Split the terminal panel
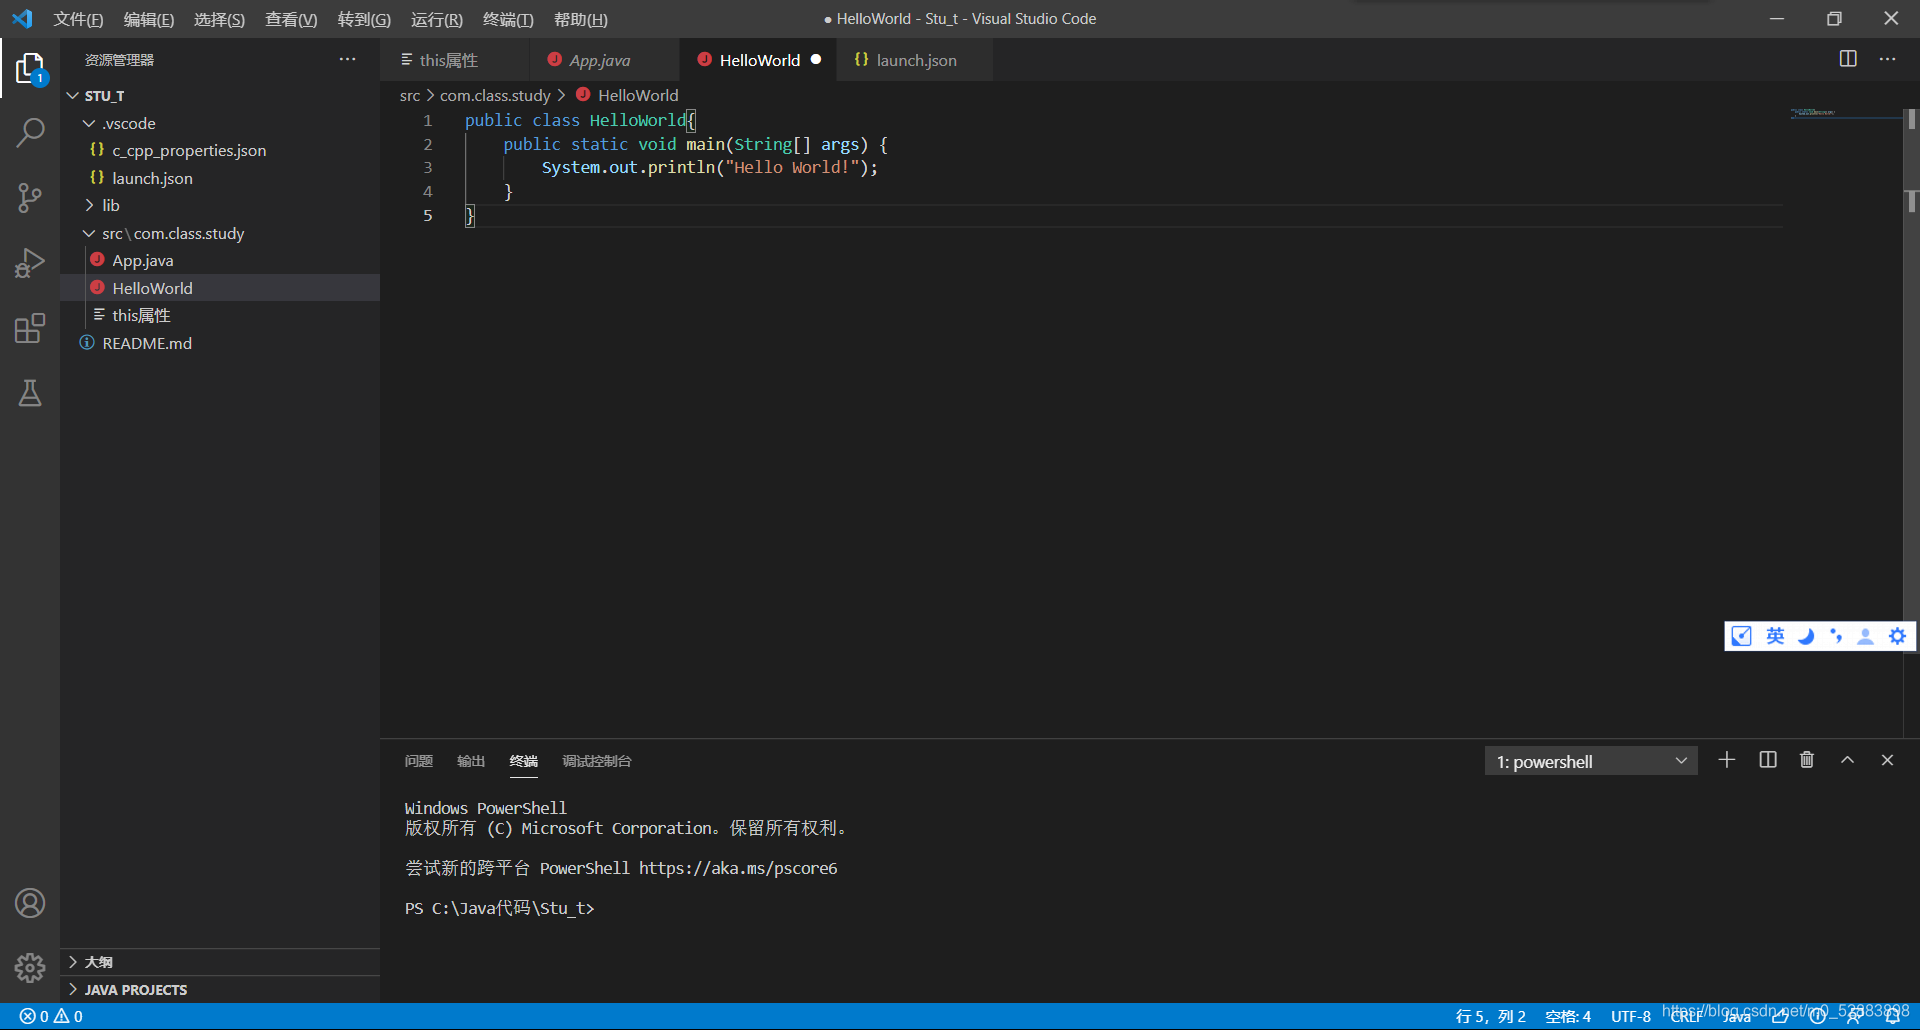The width and height of the screenshot is (1920, 1030). coord(1768,760)
